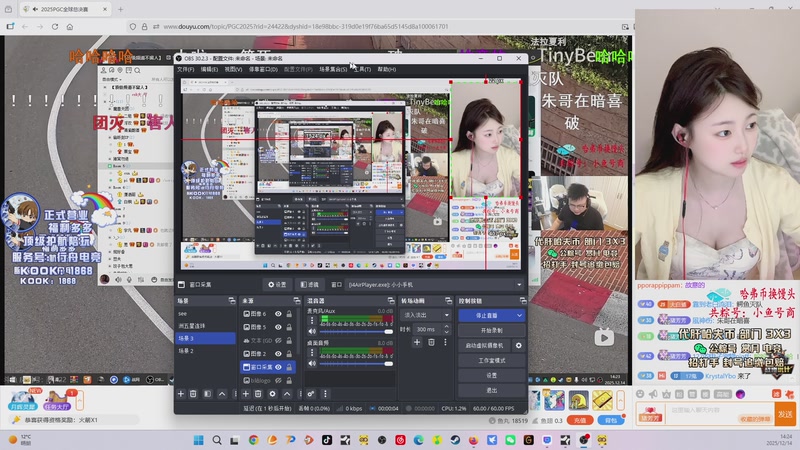Pop out the 场景 dock panel
Screen dimensions: 800x450
(232, 301)
